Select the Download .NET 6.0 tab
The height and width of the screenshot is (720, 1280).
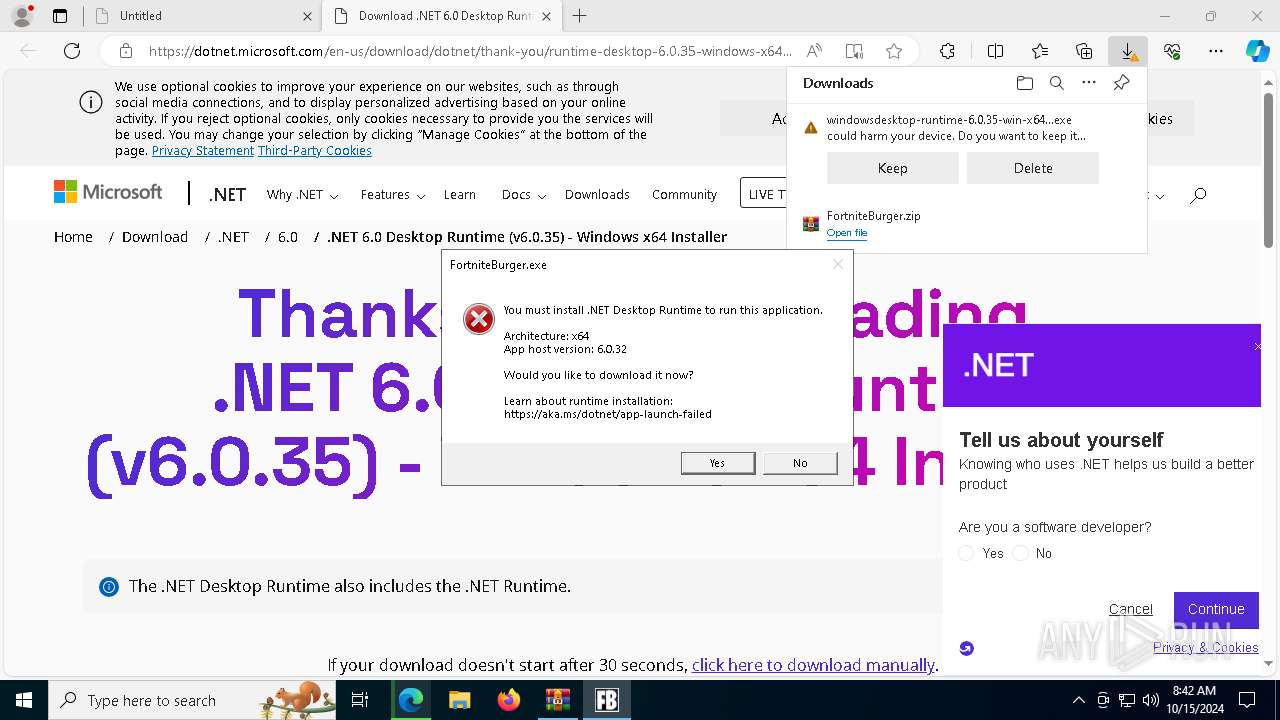[x=441, y=16]
